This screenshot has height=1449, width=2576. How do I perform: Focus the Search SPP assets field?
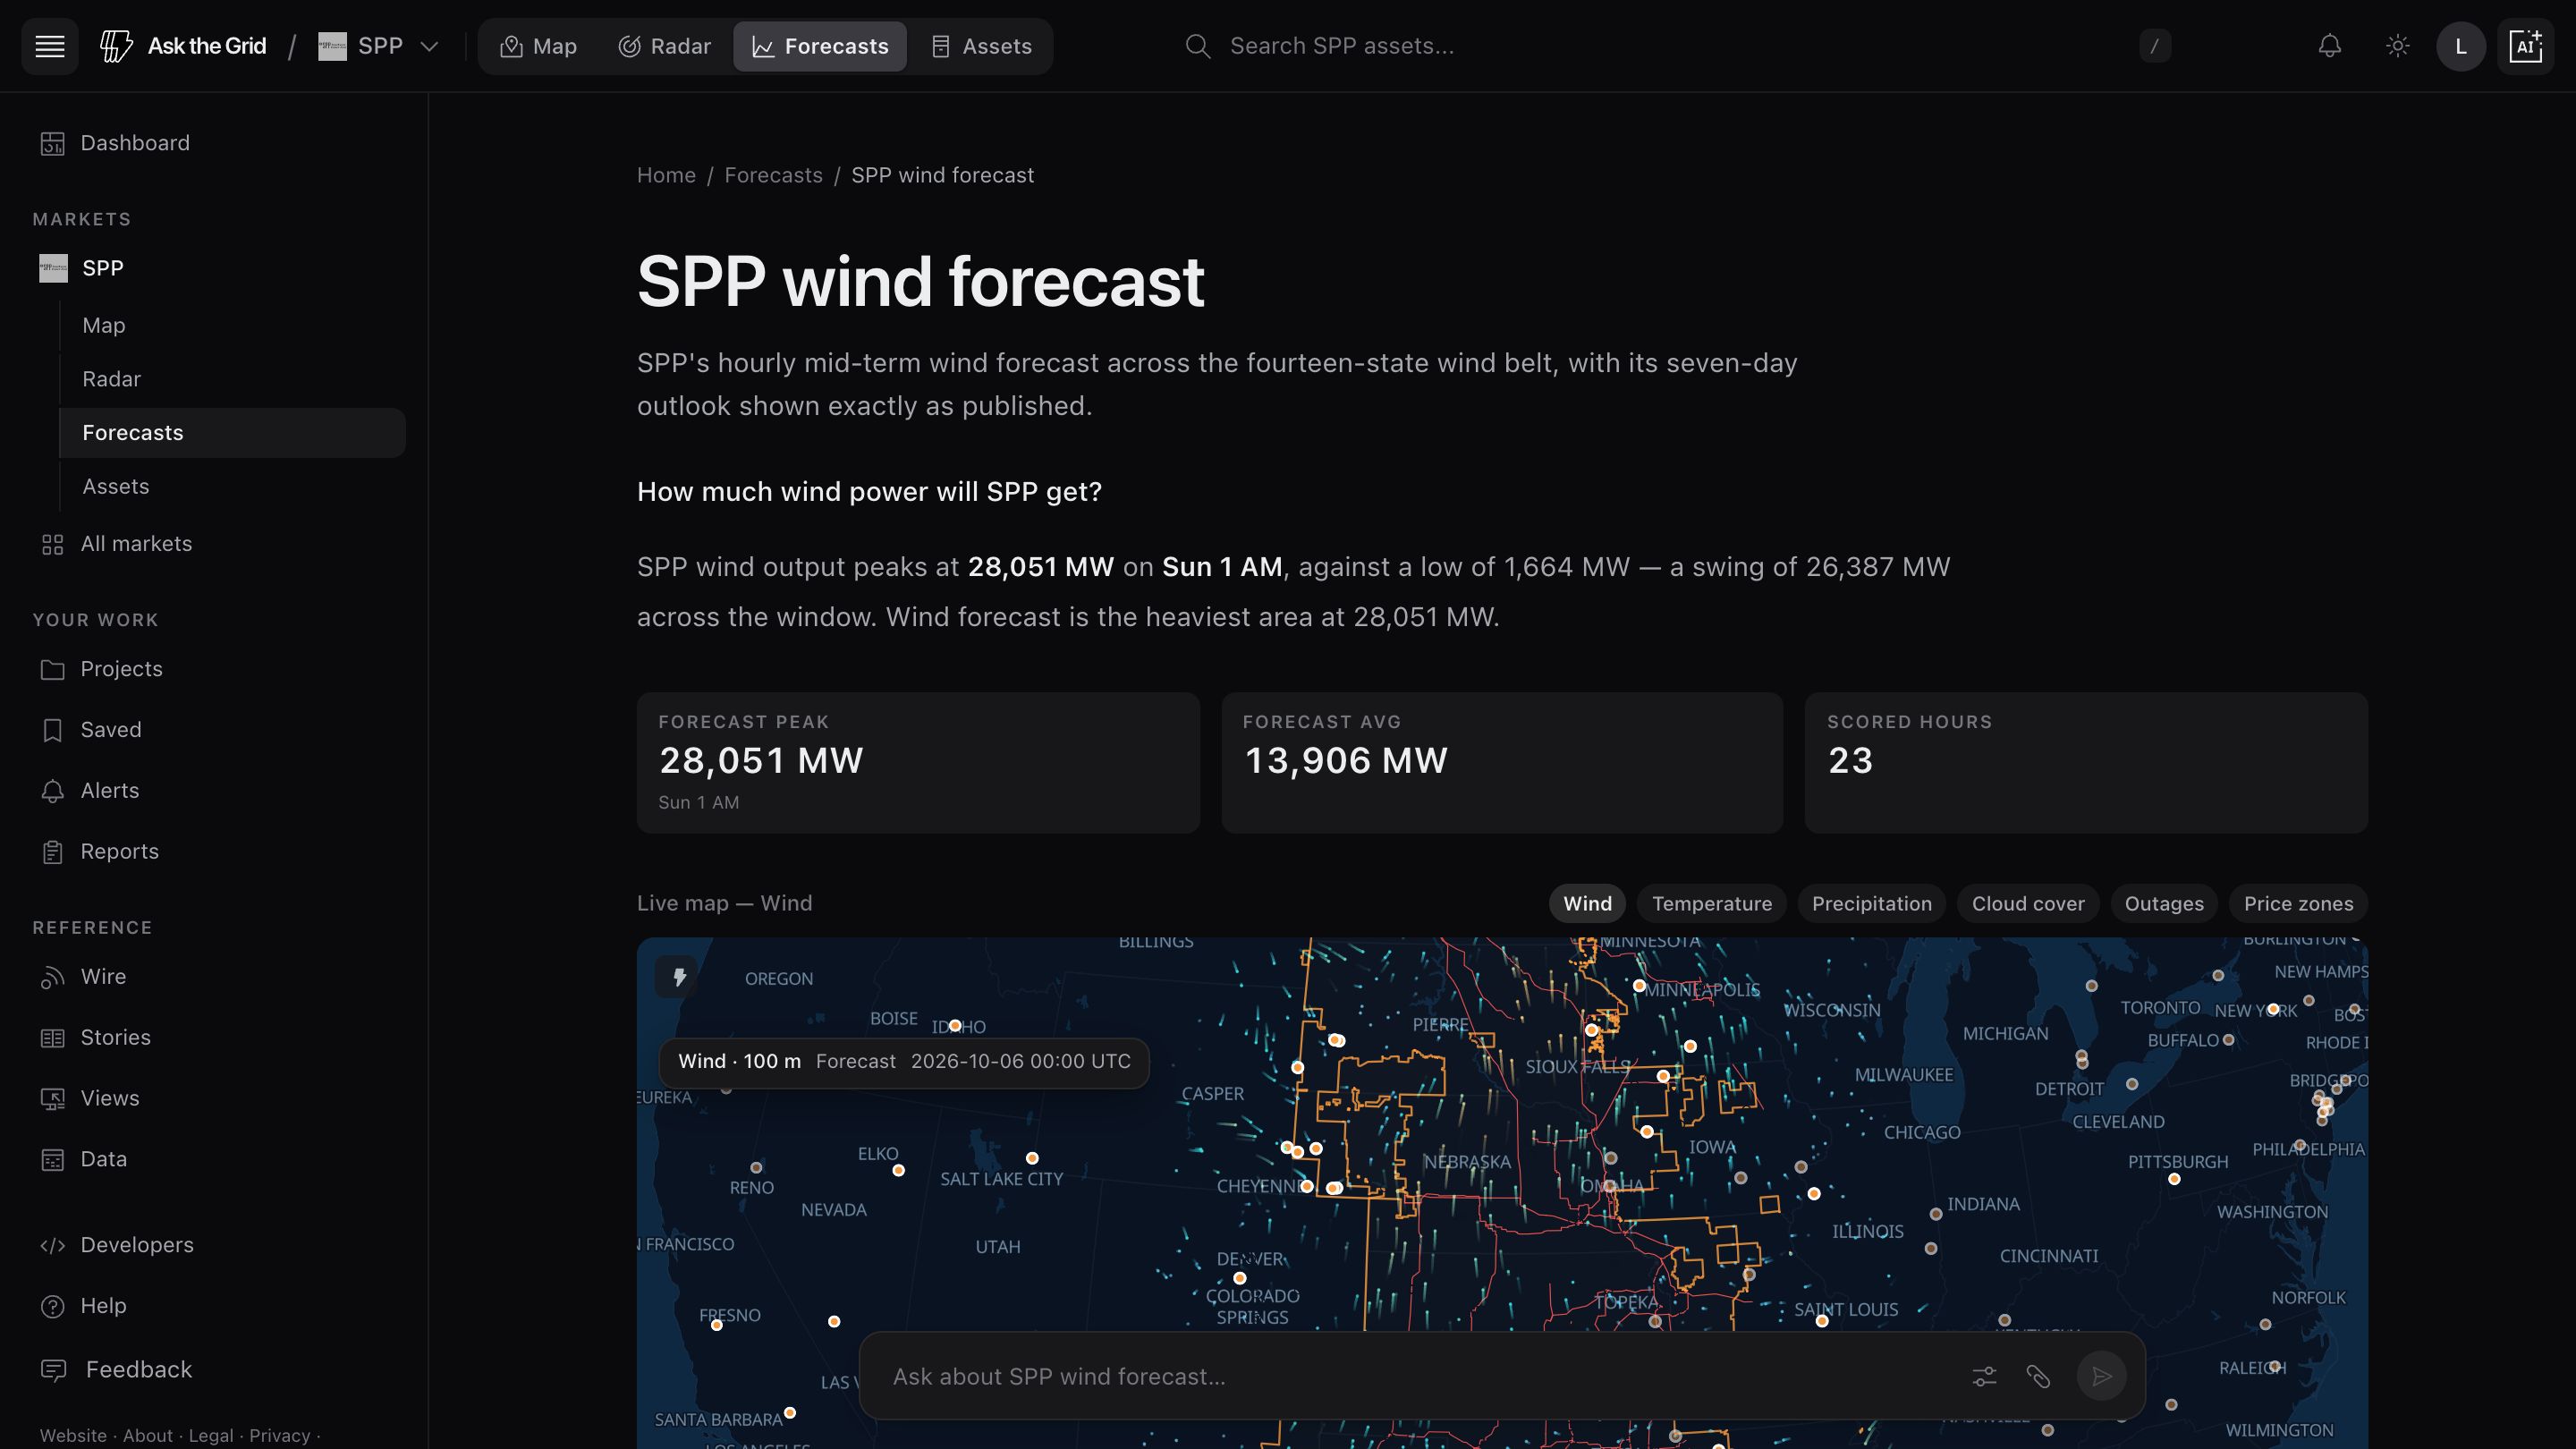tap(1677, 46)
